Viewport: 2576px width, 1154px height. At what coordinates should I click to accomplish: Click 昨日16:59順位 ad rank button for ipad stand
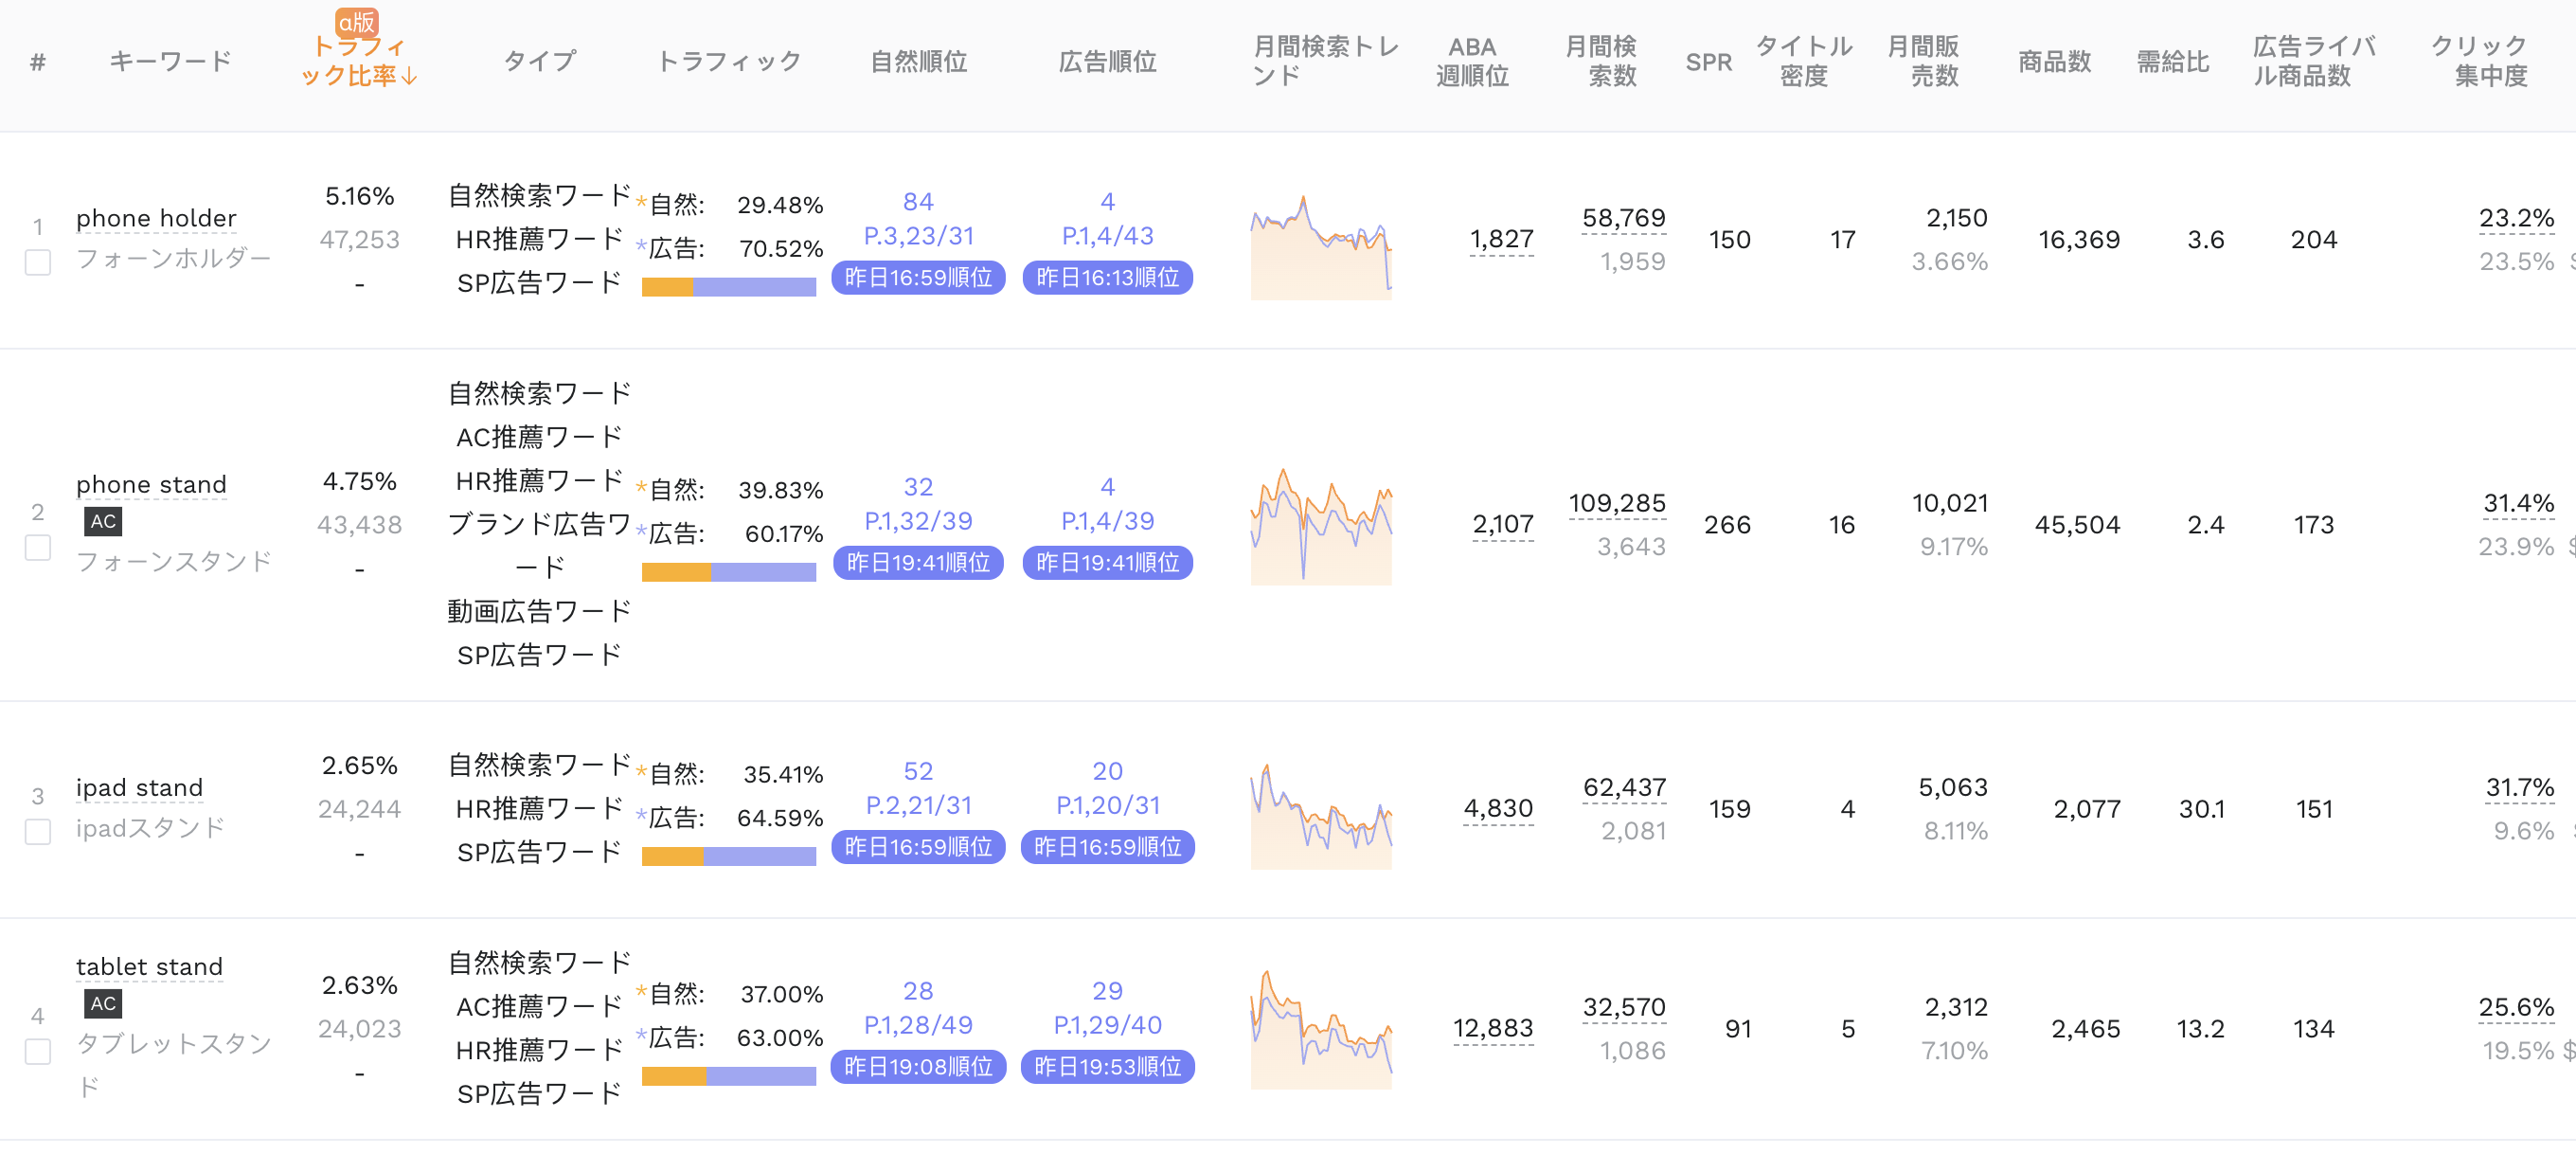pos(1107,848)
